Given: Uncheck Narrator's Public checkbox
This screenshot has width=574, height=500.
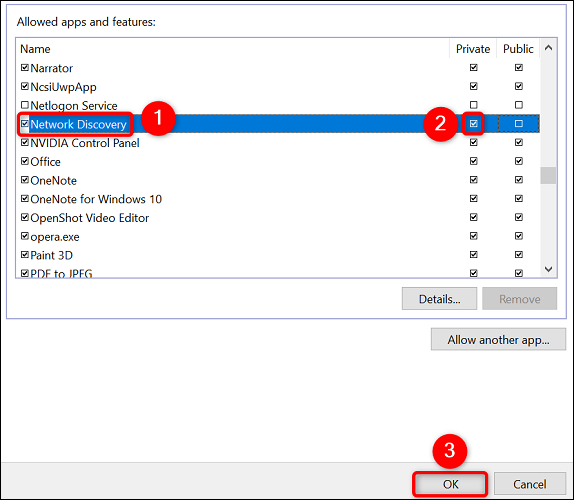Looking at the screenshot, I should point(518,67).
